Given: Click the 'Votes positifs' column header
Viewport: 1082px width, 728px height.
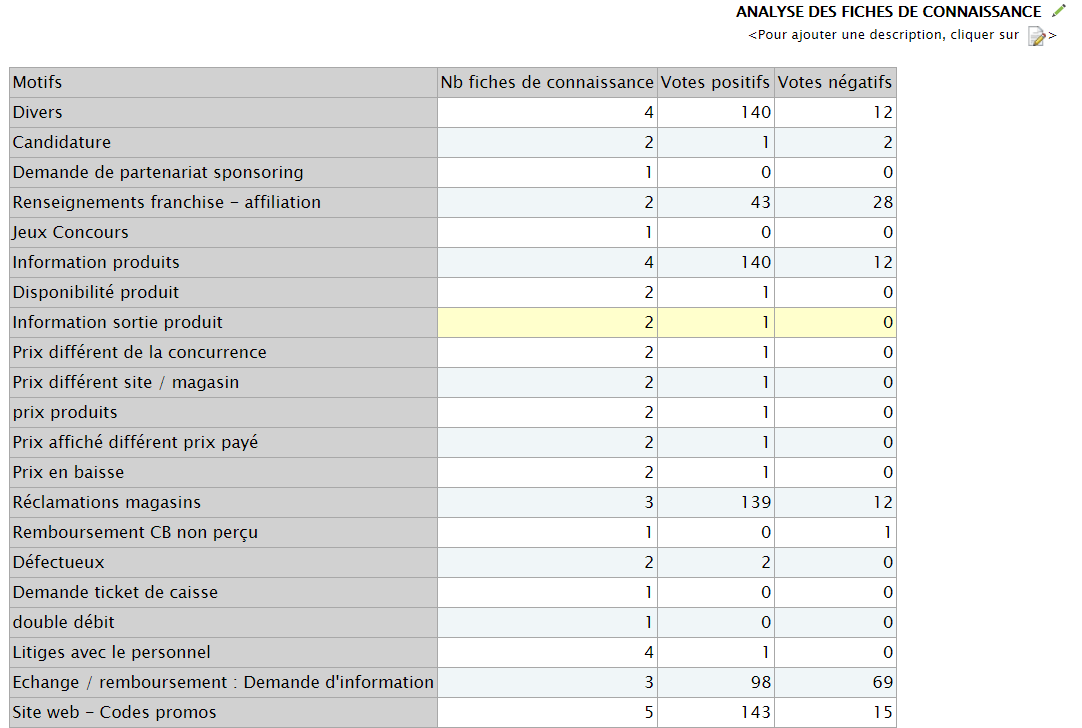Looking at the screenshot, I should tap(715, 82).
